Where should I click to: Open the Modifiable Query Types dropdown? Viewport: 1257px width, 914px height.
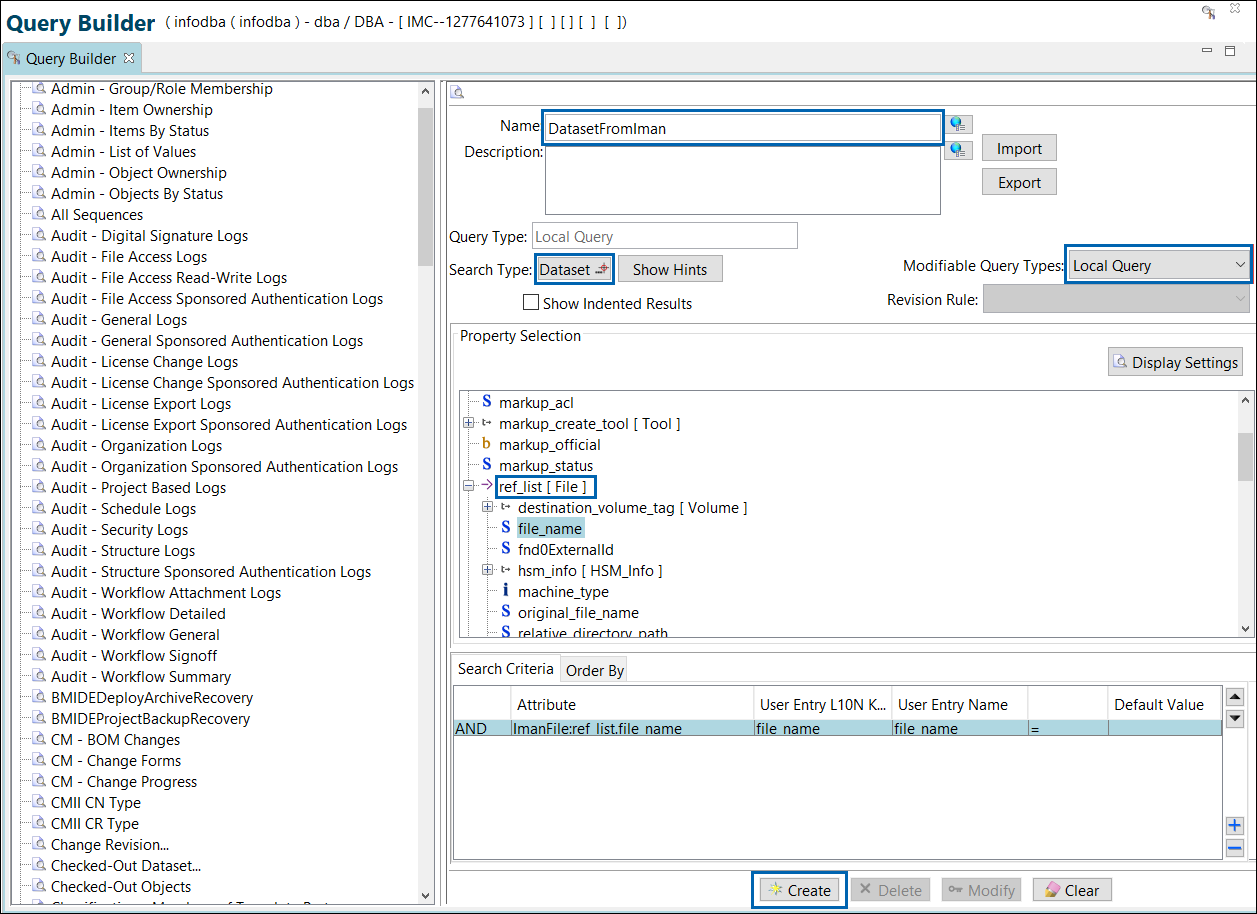point(1242,264)
